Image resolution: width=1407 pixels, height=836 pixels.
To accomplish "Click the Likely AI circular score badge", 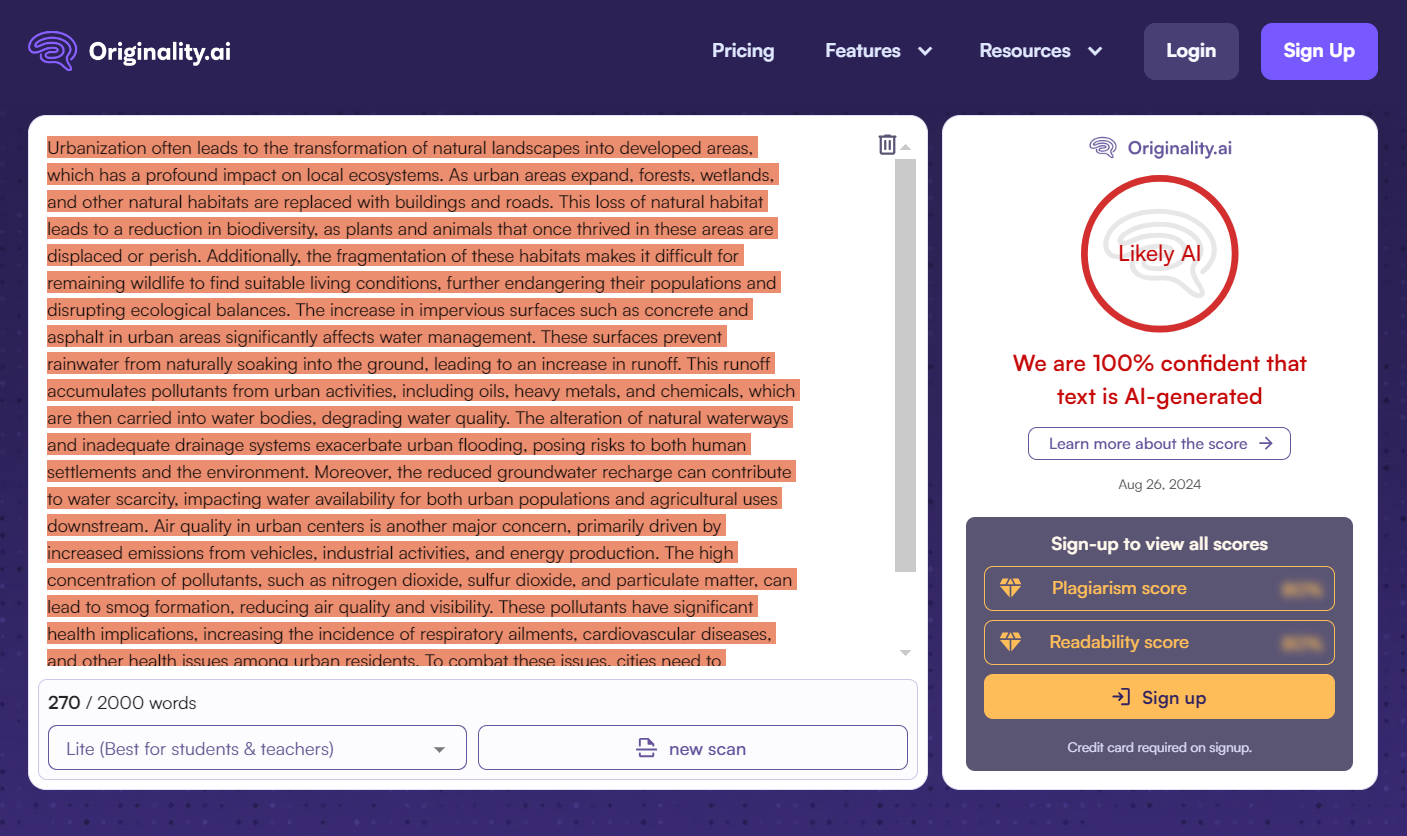I will (1159, 253).
